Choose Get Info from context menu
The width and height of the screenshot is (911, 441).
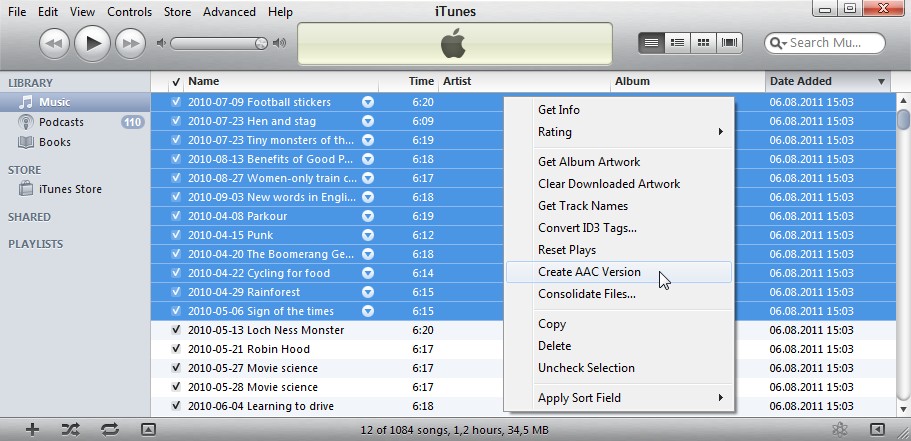[x=619, y=110]
